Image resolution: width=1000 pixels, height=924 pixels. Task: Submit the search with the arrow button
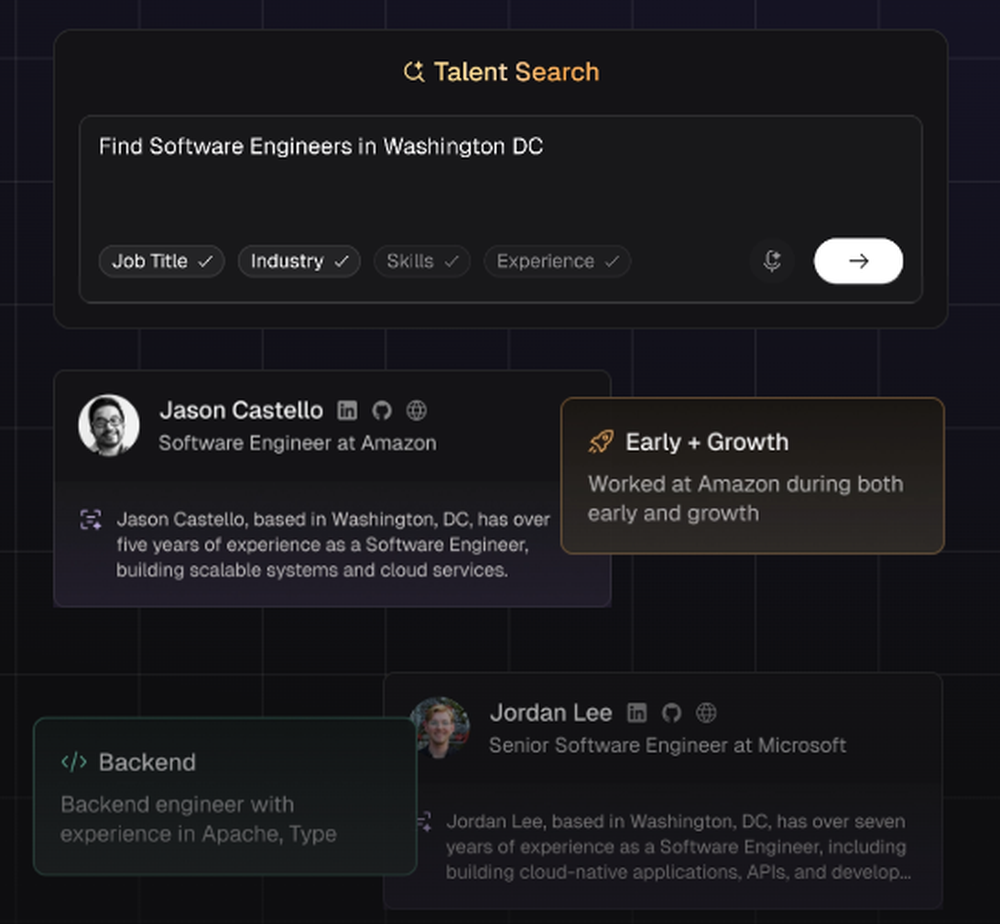click(857, 261)
